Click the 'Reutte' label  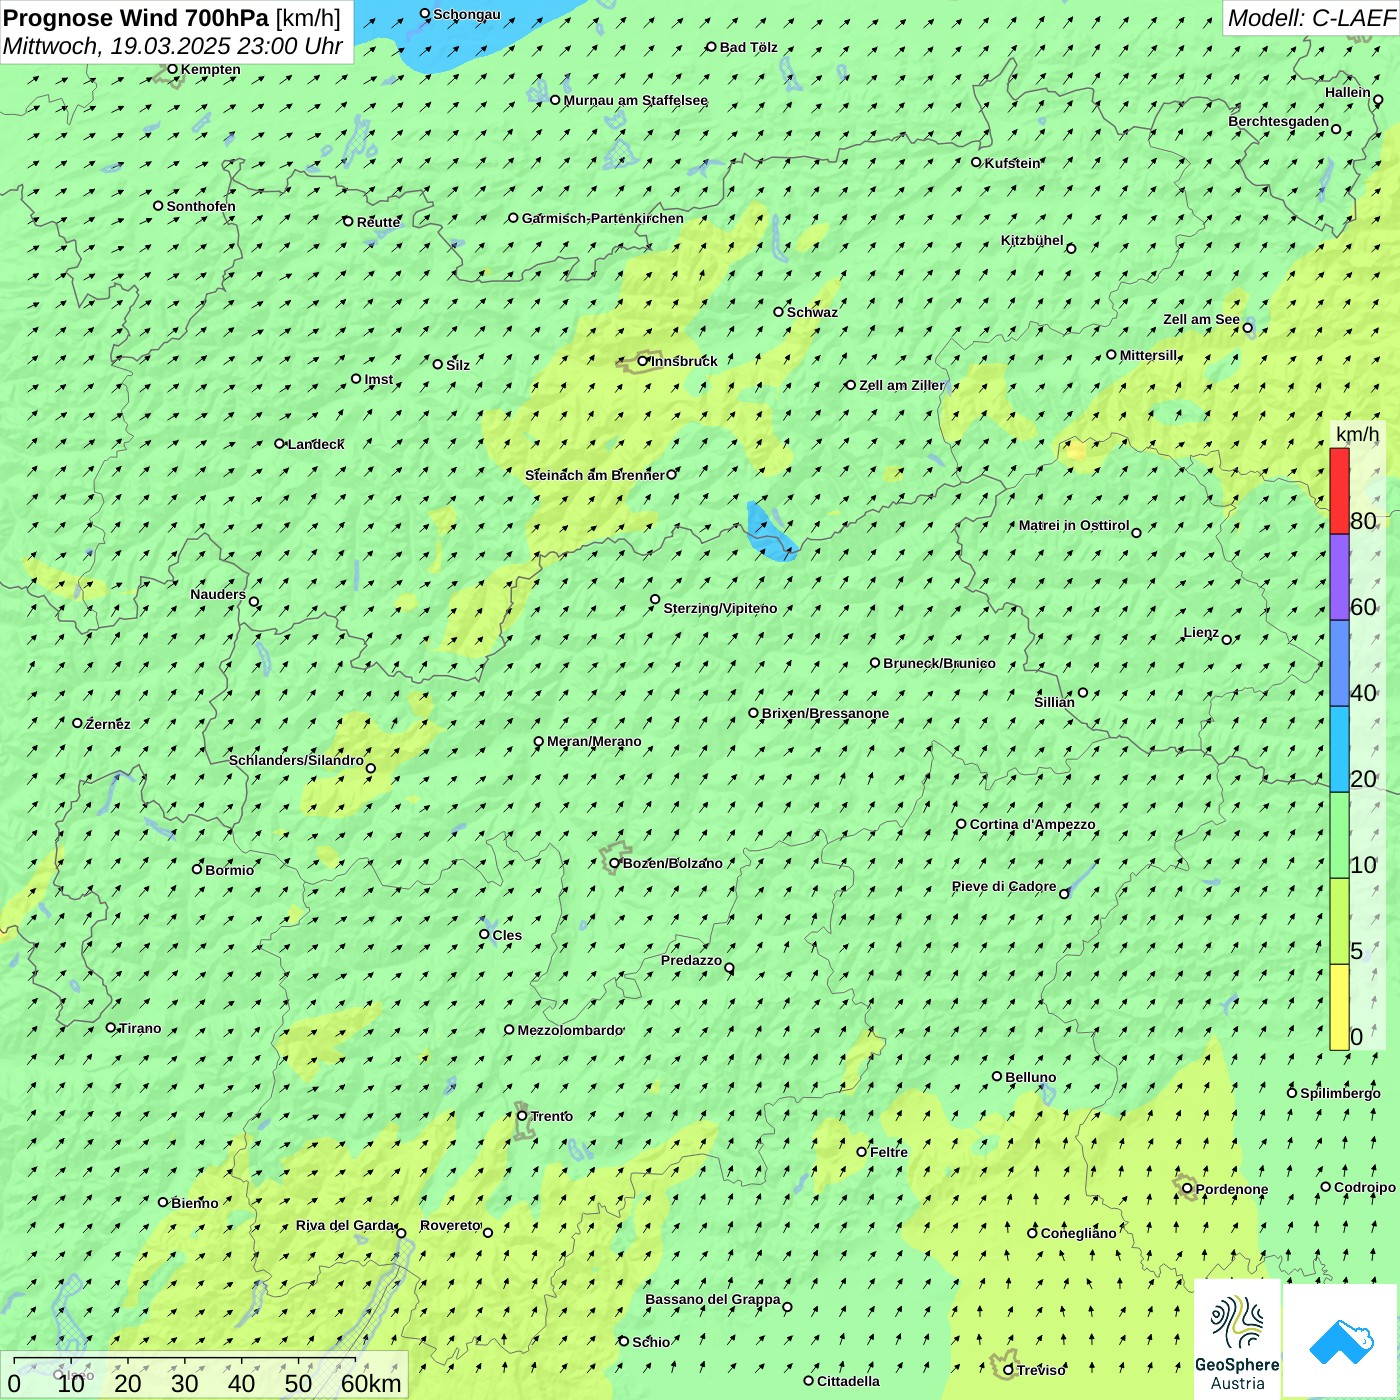point(379,222)
